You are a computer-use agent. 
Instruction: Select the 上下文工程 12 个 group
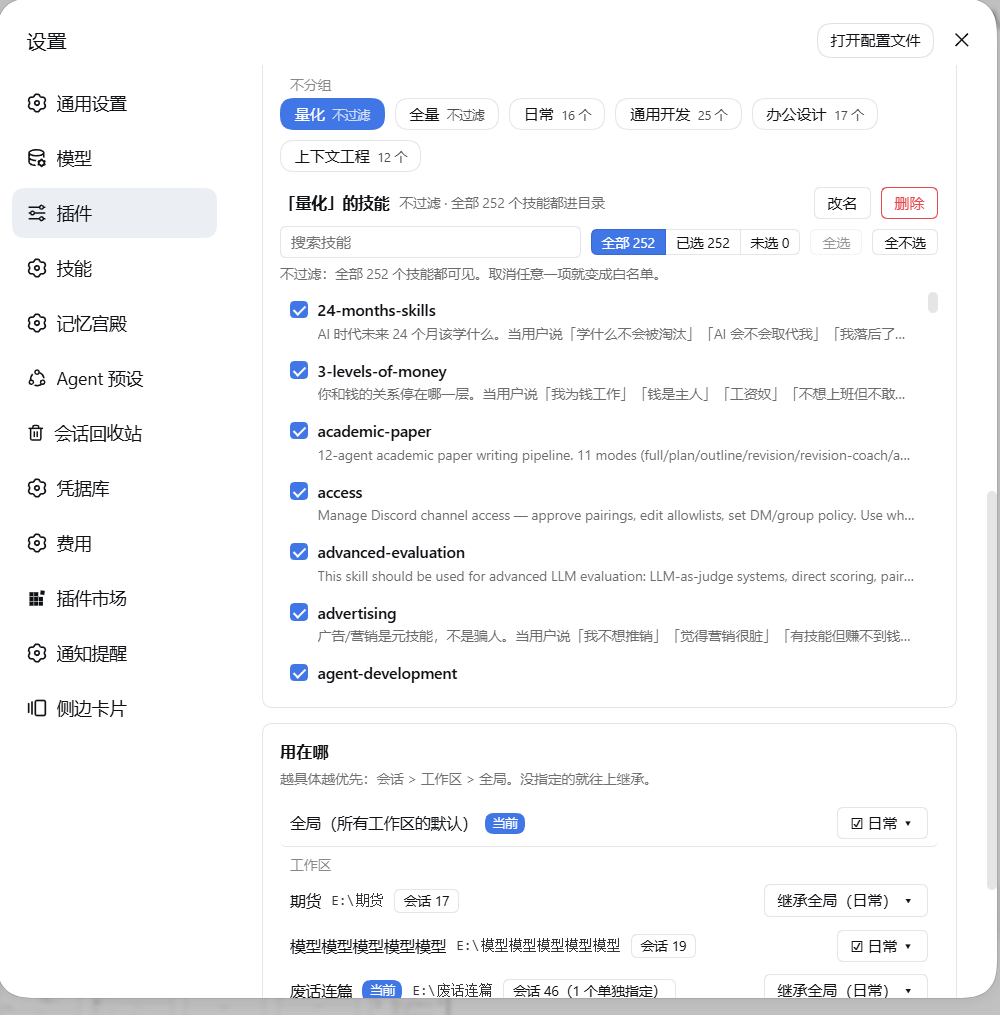click(x=350, y=157)
